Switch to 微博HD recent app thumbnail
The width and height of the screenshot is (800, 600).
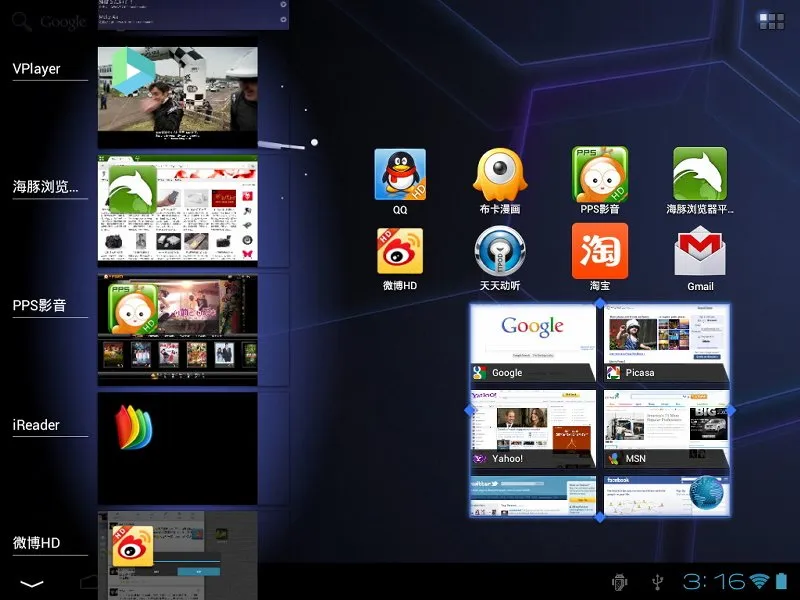point(178,556)
